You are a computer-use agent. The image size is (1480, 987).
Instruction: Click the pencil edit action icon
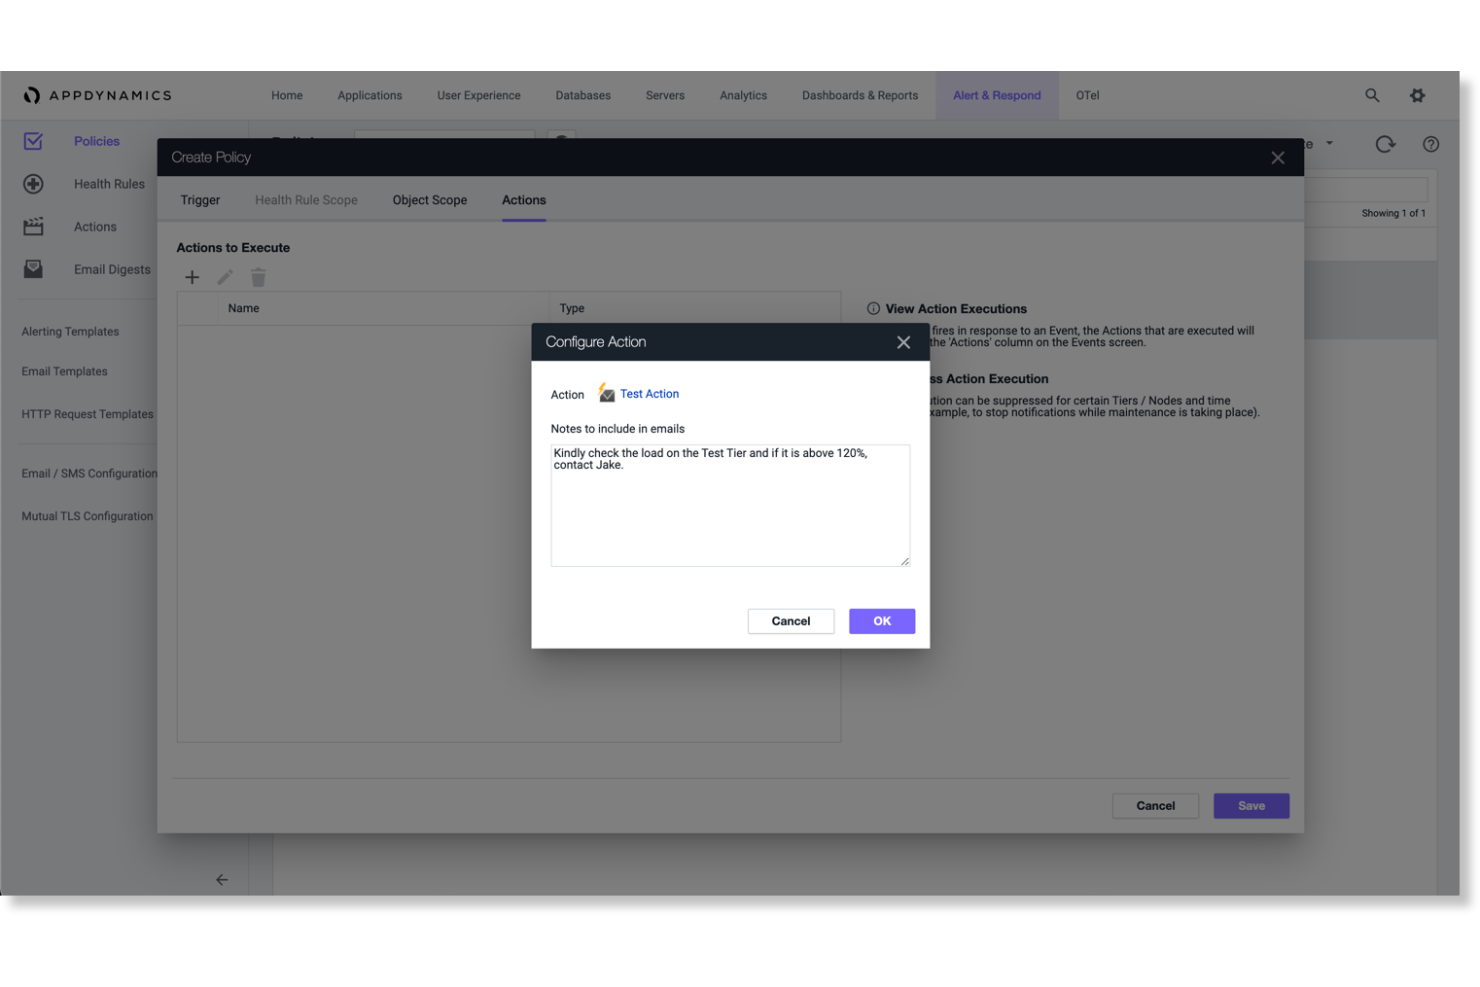(x=225, y=277)
